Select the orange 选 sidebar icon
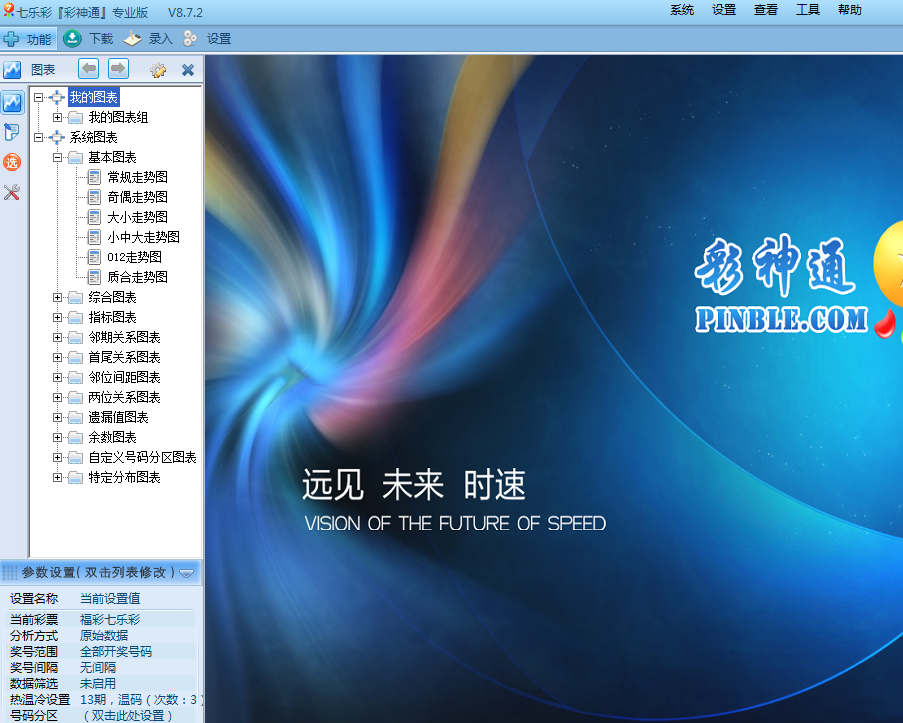Image resolution: width=903 pixels, height=723 pixels. tap(12, 162)
